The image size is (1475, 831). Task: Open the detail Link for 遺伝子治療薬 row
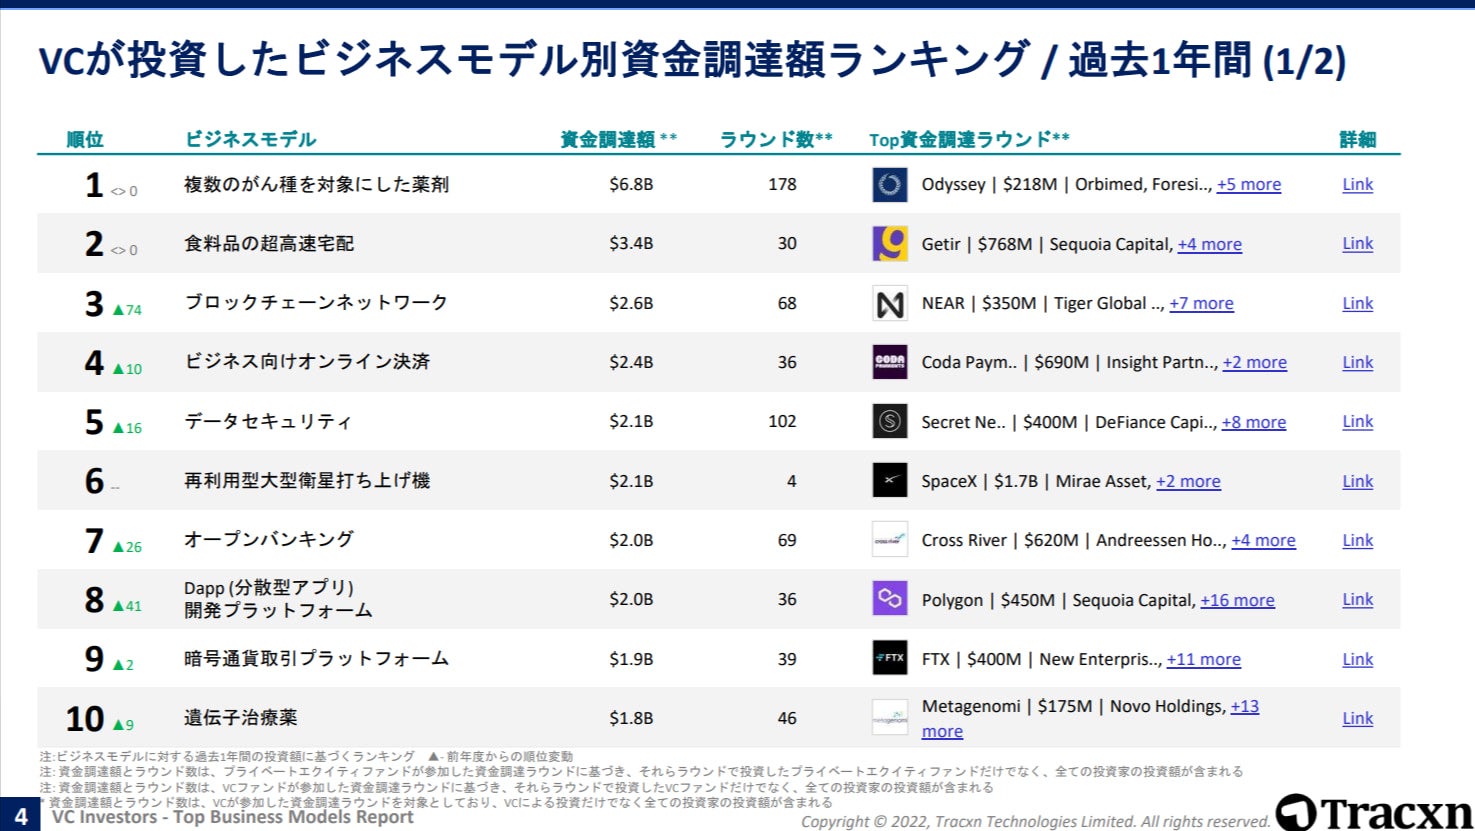coord(1358,718)
